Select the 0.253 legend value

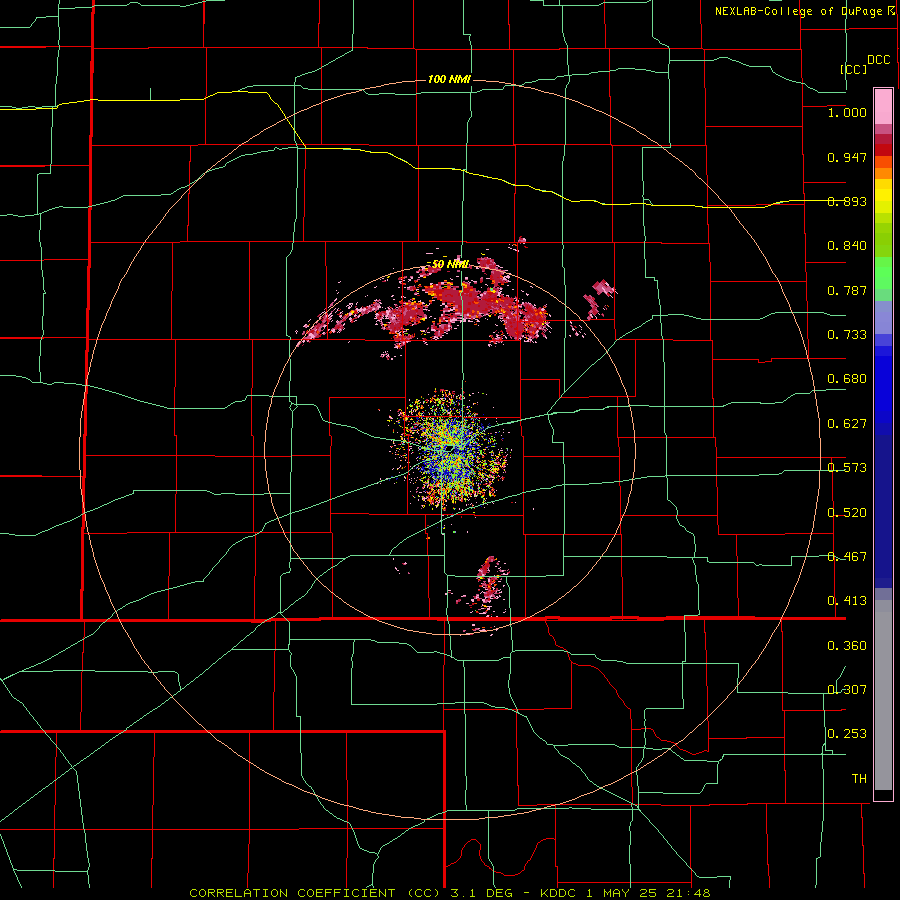point(847,734)
